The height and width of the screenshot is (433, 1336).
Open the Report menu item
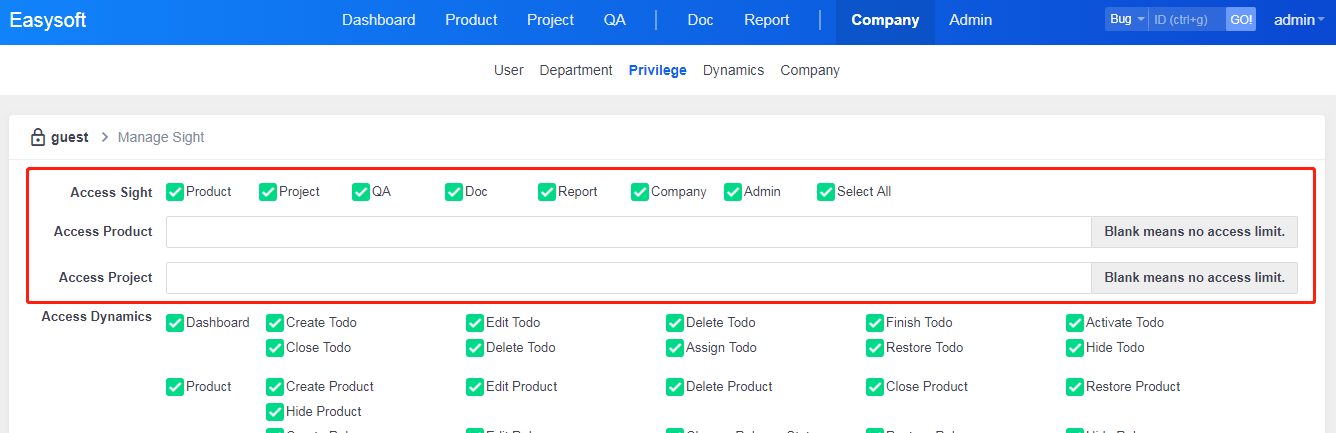point(766,20)
